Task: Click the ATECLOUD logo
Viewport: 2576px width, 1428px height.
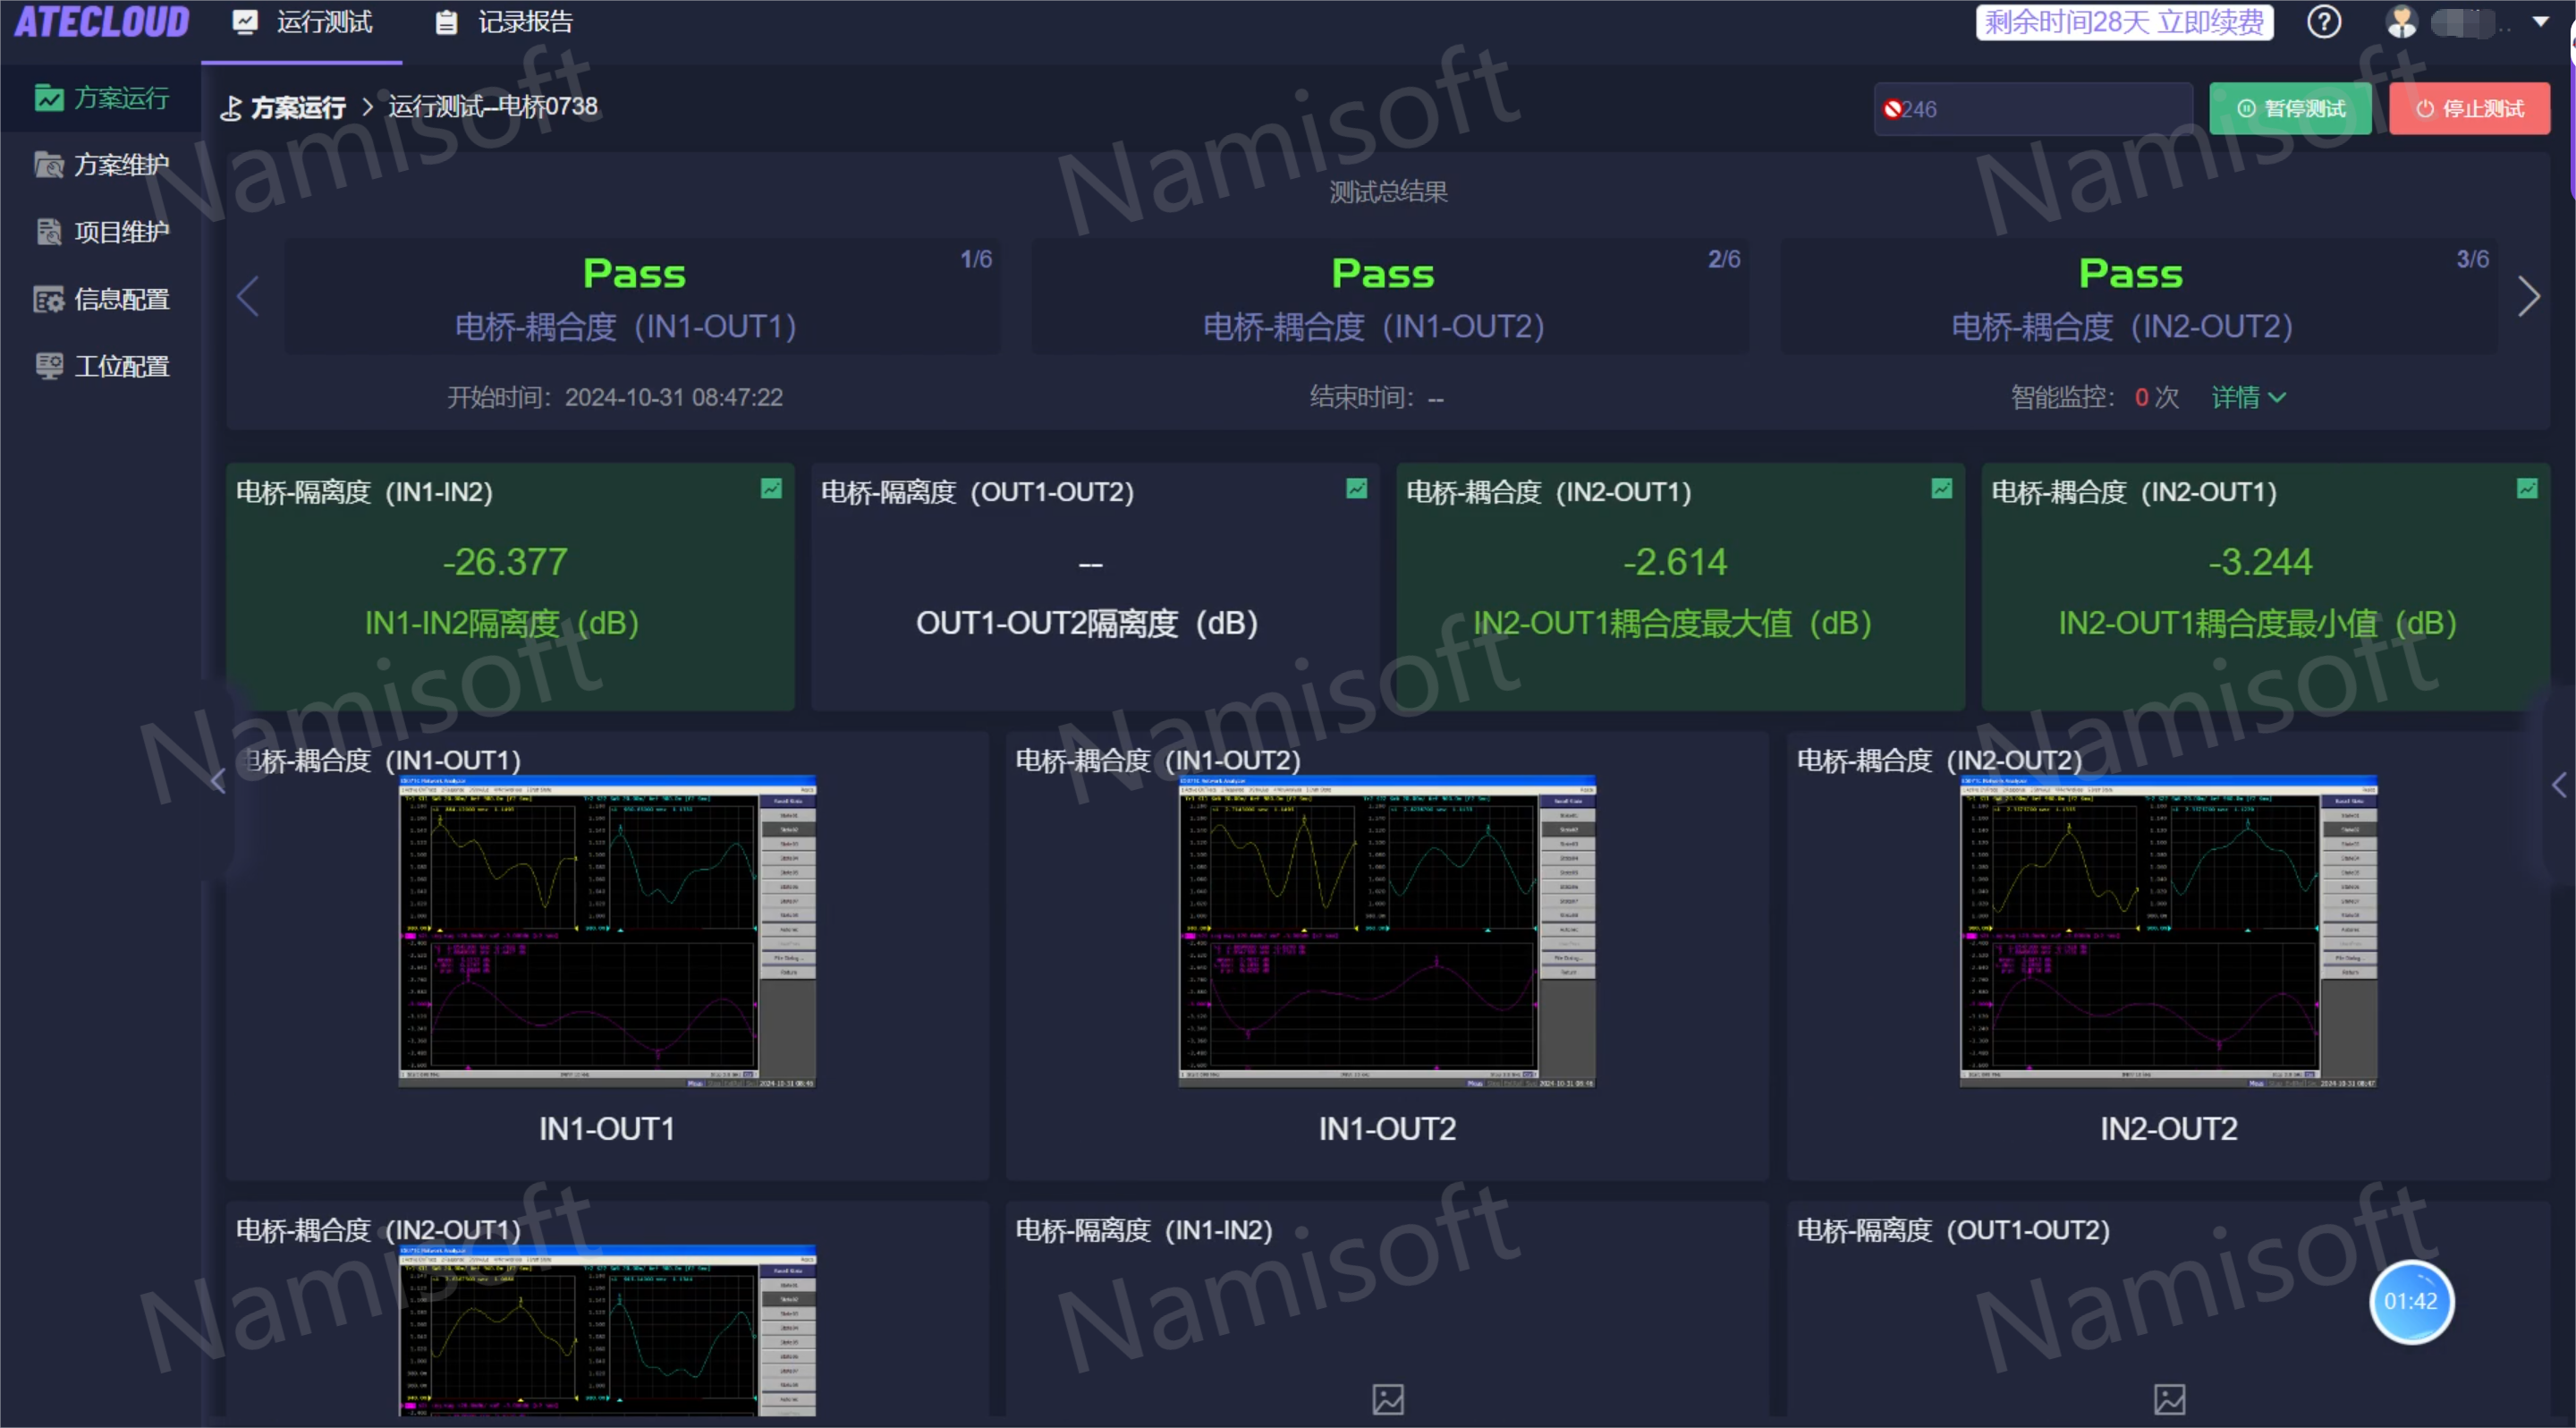Action: (x=101, y=22)
